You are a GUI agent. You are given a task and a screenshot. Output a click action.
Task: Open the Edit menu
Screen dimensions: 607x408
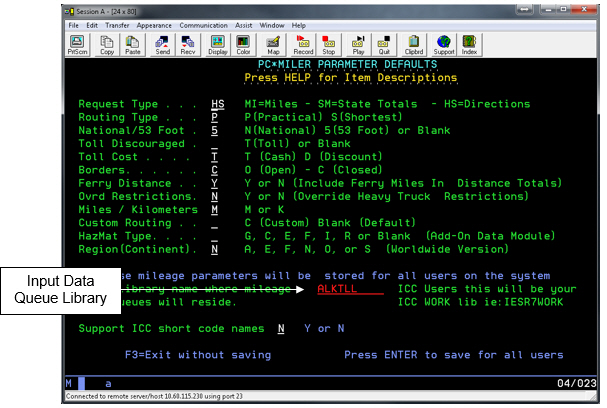coord(92,25)
